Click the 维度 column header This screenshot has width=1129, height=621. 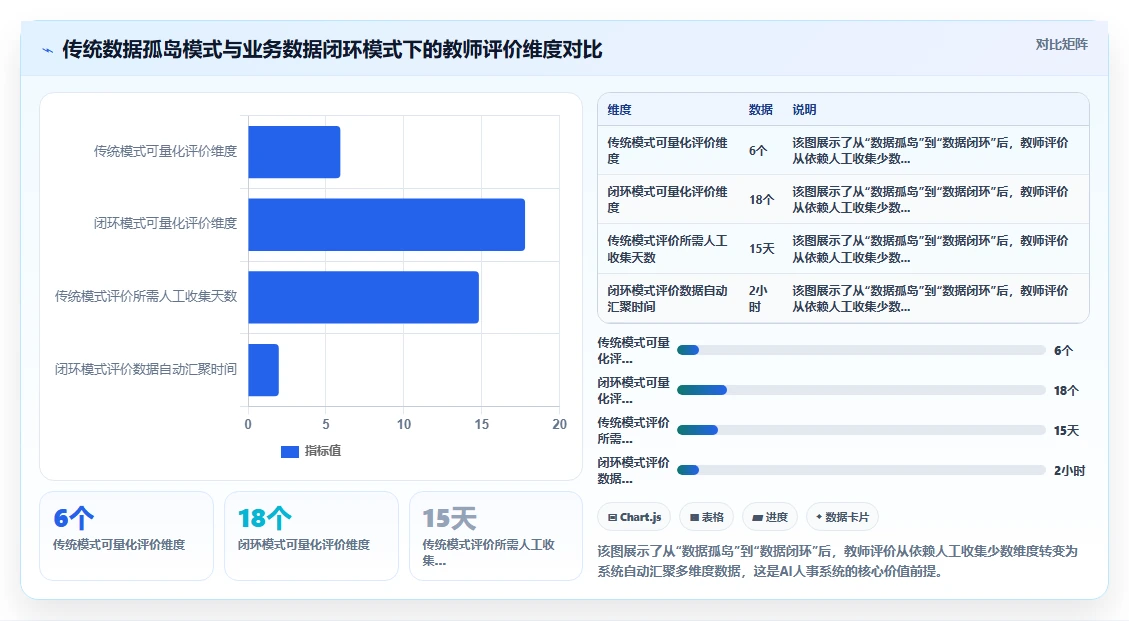click(x=619, y=110)
